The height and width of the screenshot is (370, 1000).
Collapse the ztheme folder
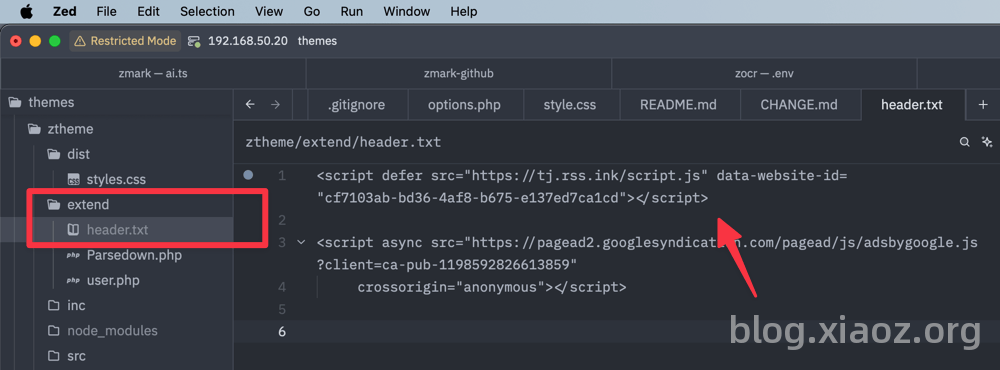[117, 129]
